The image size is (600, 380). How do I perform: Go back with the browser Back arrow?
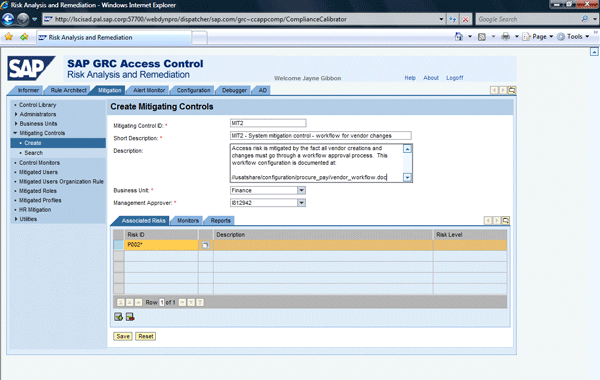[x=8, y=19]
